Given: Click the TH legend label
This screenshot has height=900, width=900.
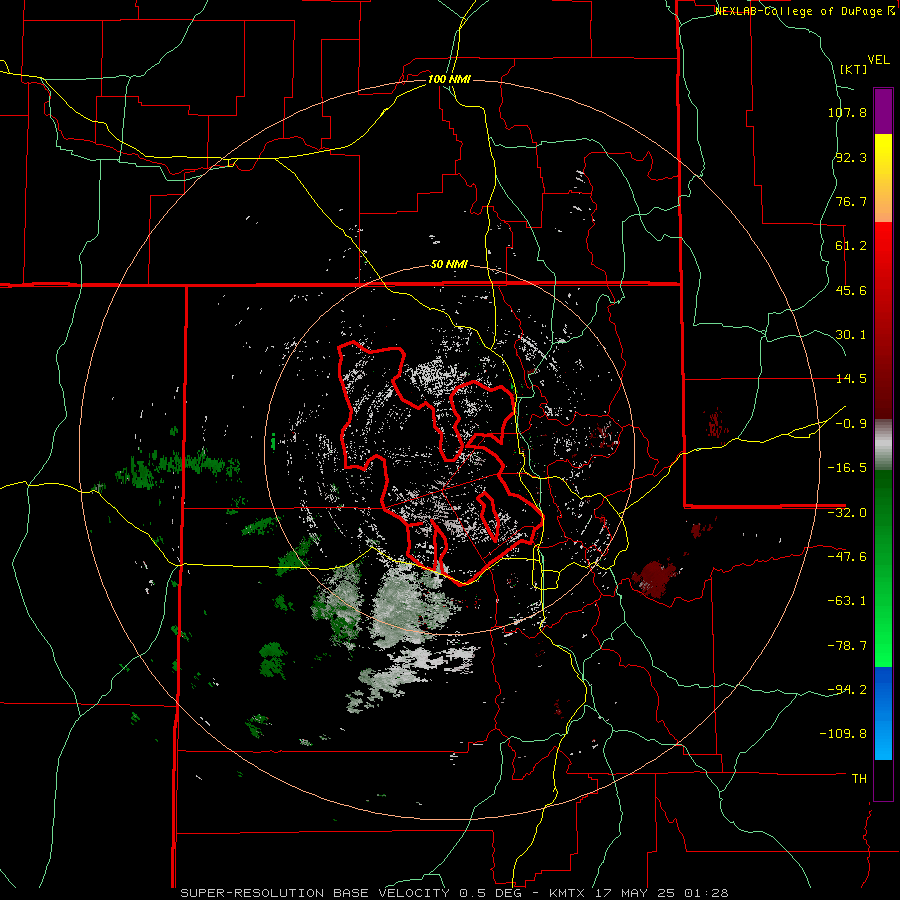Looking at the screenshot, I should (859, 778).
